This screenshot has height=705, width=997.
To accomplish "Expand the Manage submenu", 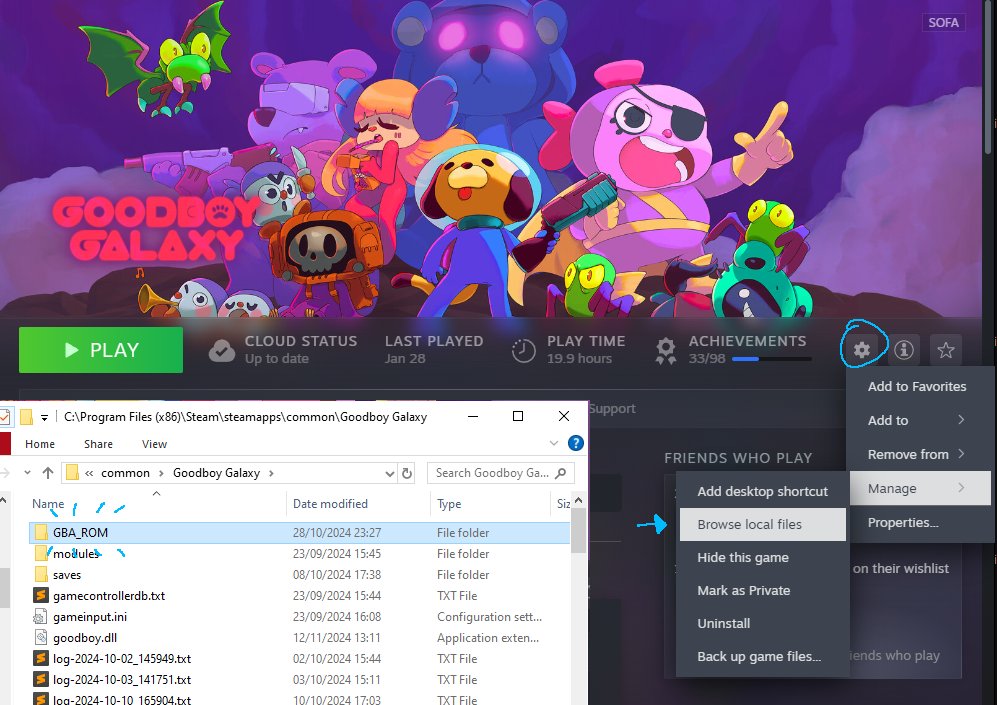I will point(961,488).
